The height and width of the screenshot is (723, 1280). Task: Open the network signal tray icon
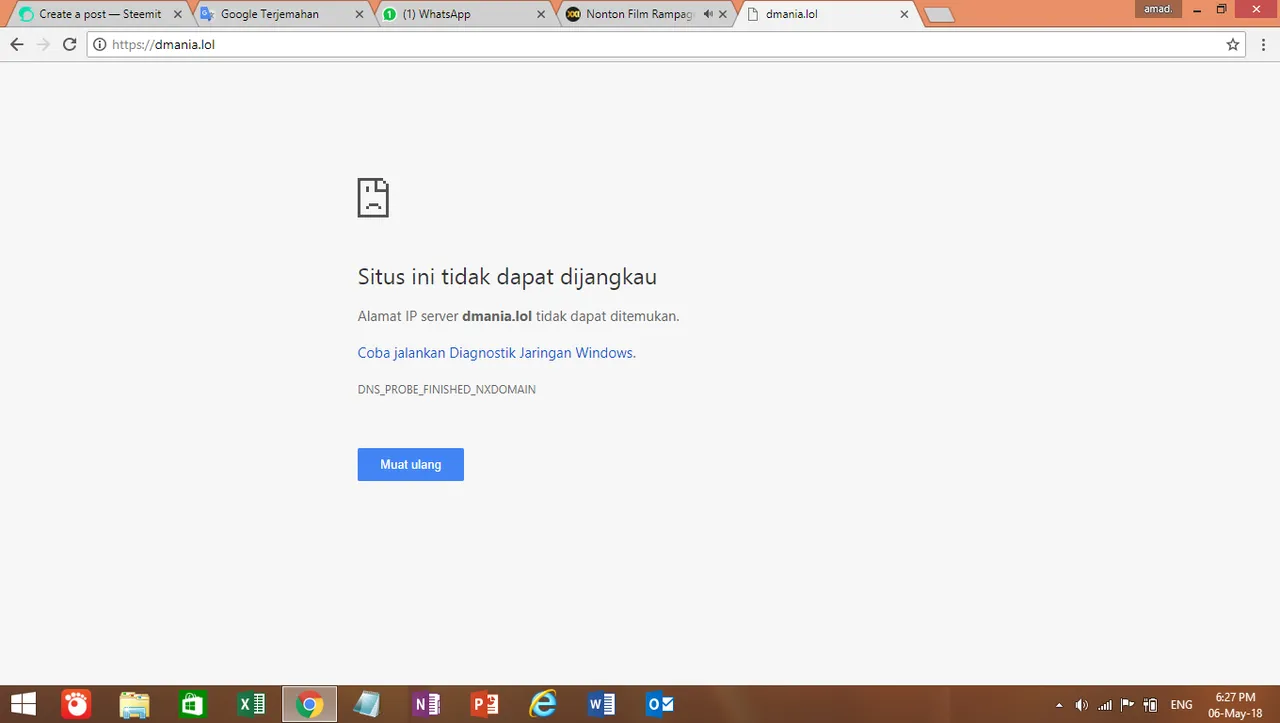tap(1105, 705)
